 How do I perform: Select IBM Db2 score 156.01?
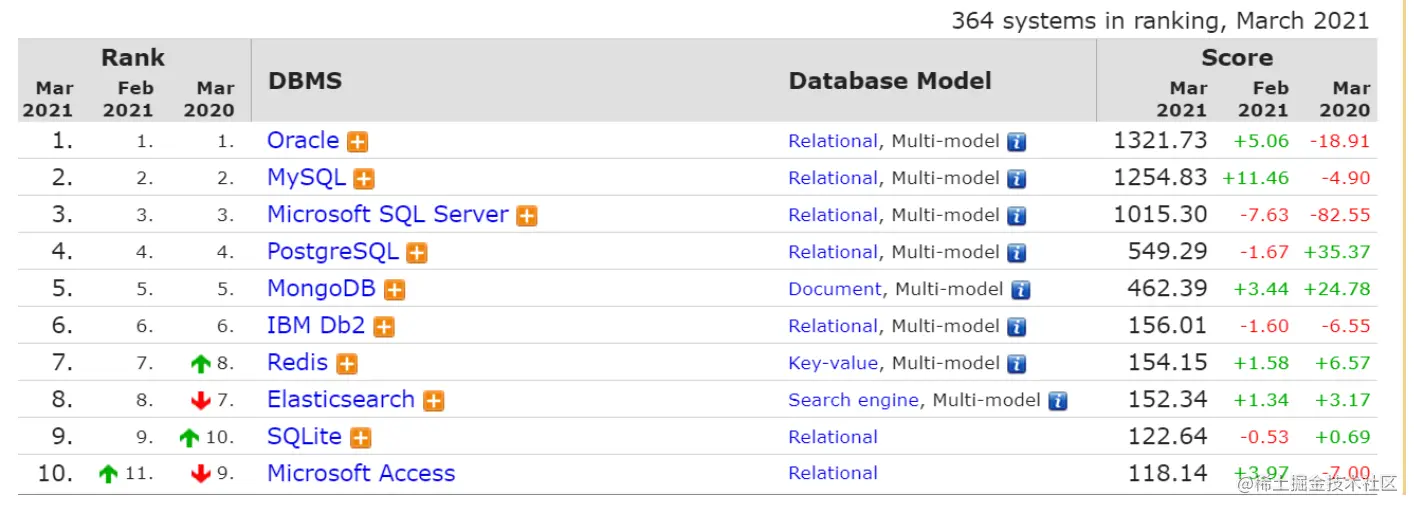[x=1168, y=326]
